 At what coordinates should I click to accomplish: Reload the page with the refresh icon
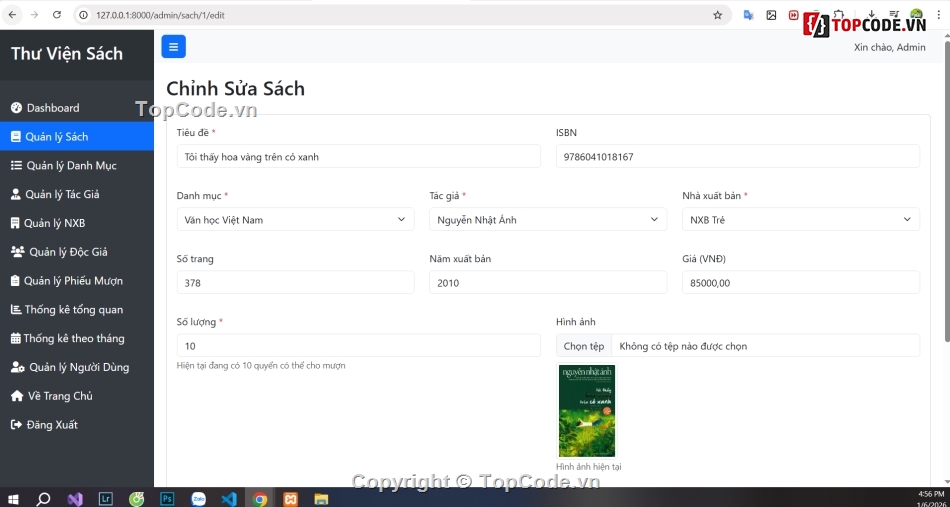[57, 15]
